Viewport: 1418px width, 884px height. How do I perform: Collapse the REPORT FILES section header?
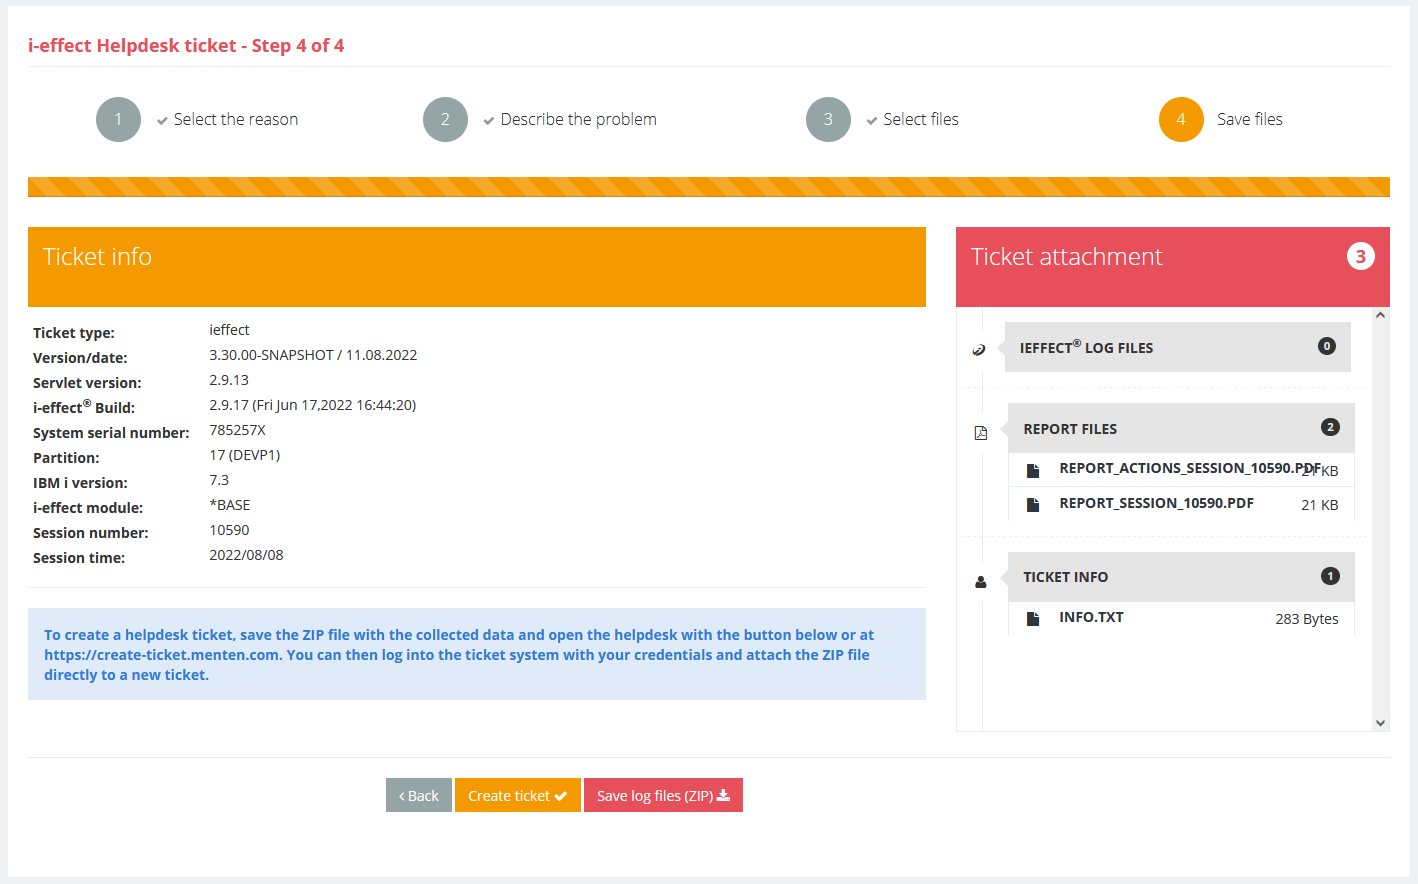coord(1070,429)
